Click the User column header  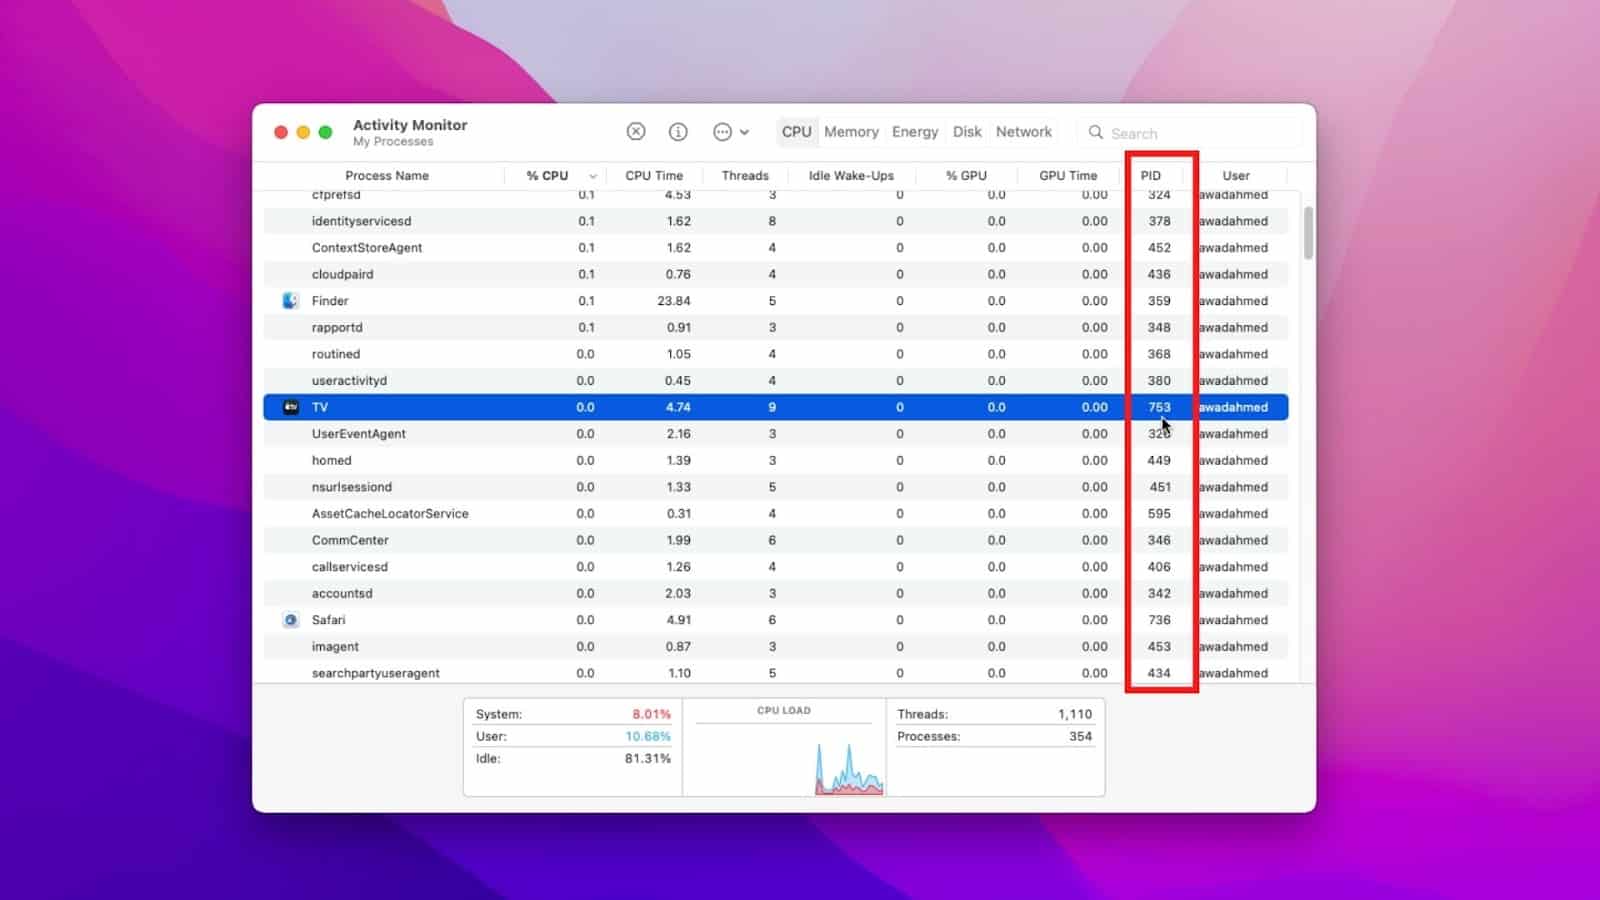click(x=1237, y=175)
